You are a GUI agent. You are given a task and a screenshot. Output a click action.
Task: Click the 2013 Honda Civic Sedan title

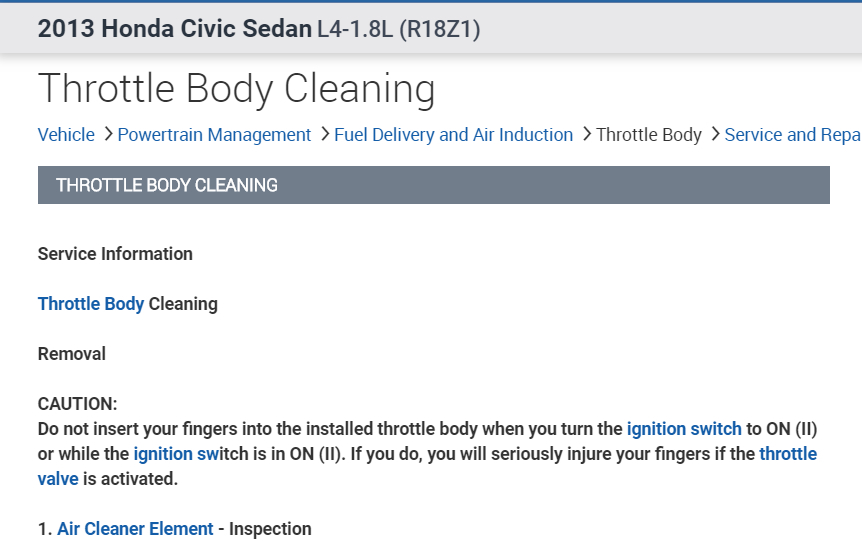(x=174, y=29)
